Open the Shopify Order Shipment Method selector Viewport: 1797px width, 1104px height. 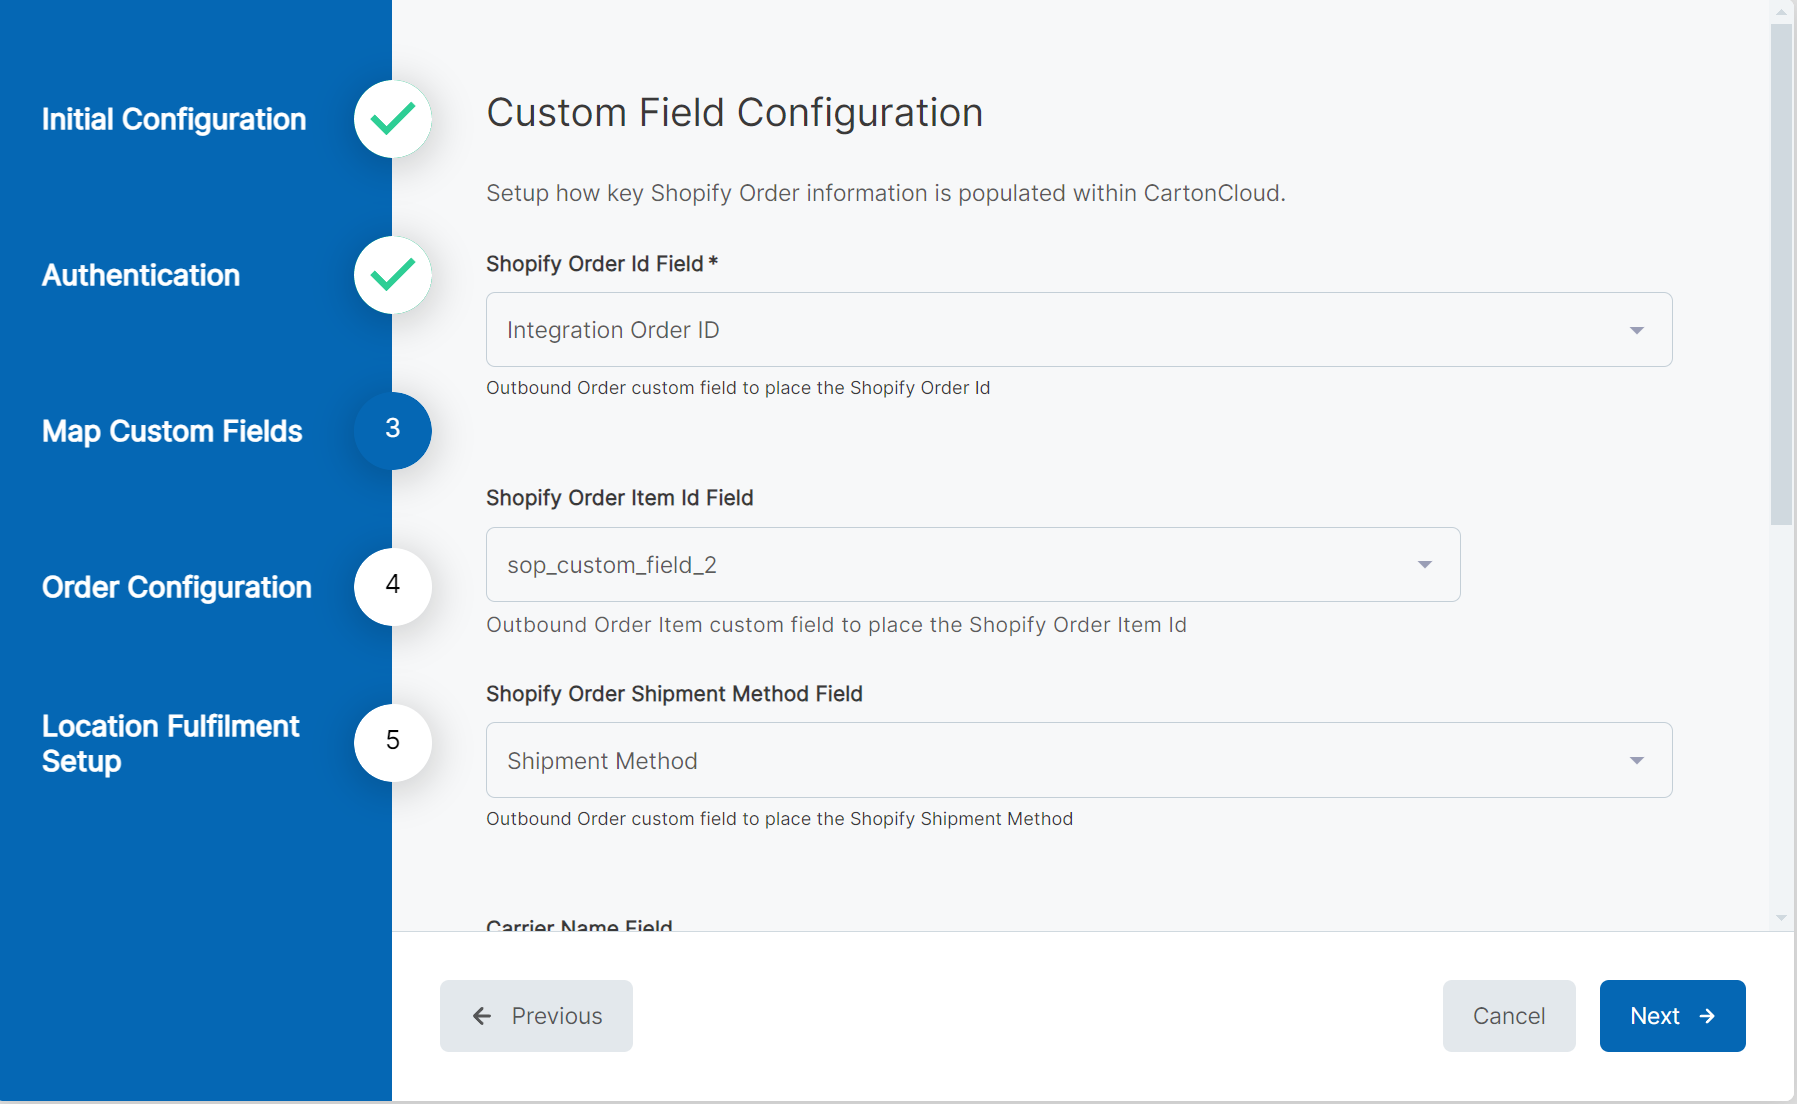click(x=1077, y=760)
